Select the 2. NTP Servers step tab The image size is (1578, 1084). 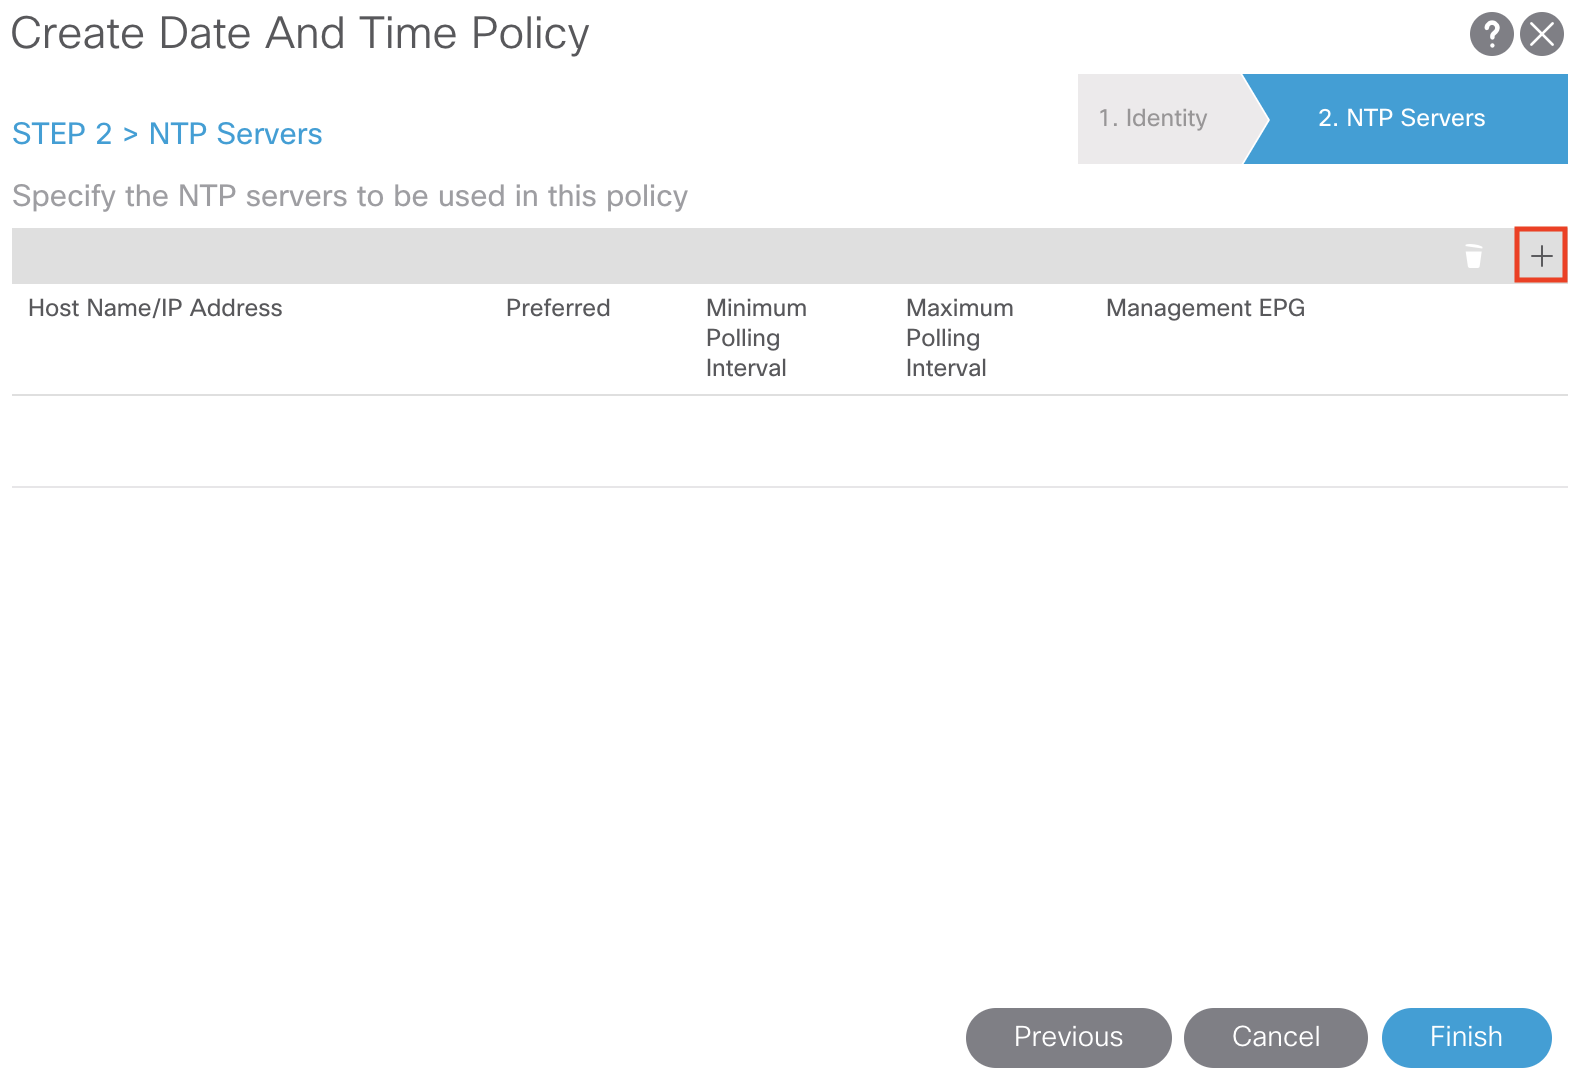(x=1401, y=118)
